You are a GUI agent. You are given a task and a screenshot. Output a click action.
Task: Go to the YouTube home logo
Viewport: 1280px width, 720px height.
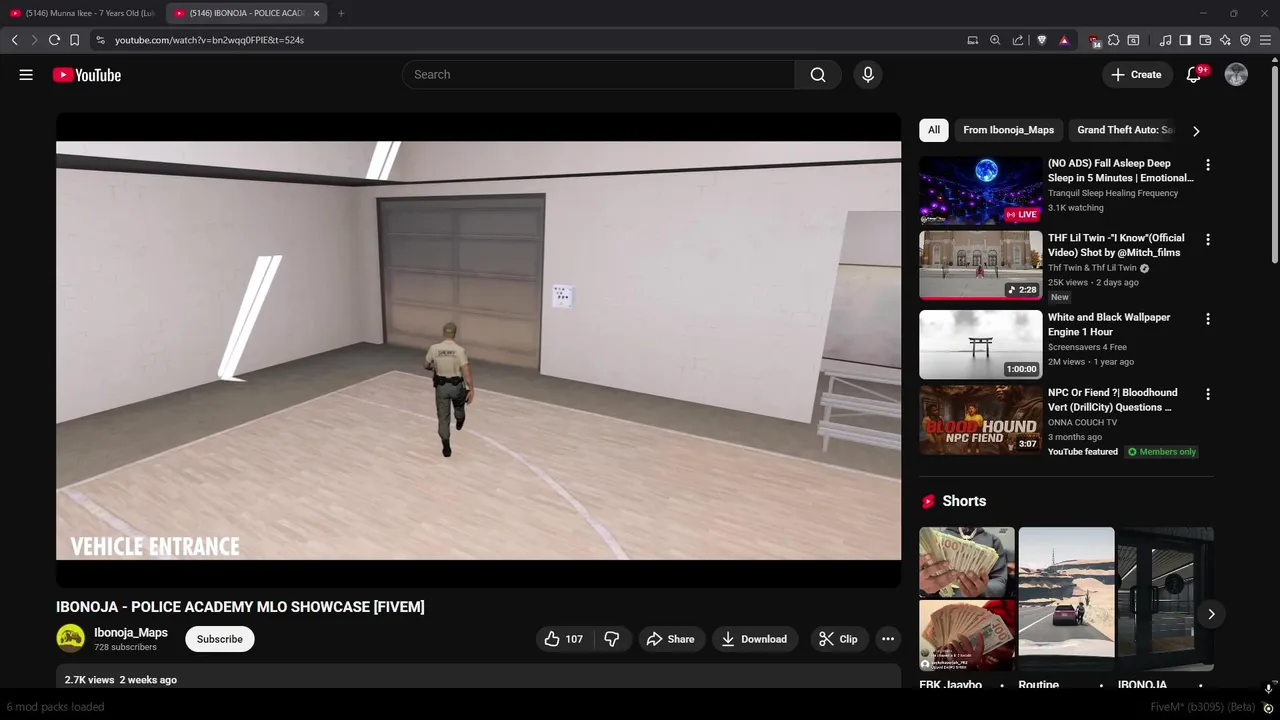[x=87, y=75]
